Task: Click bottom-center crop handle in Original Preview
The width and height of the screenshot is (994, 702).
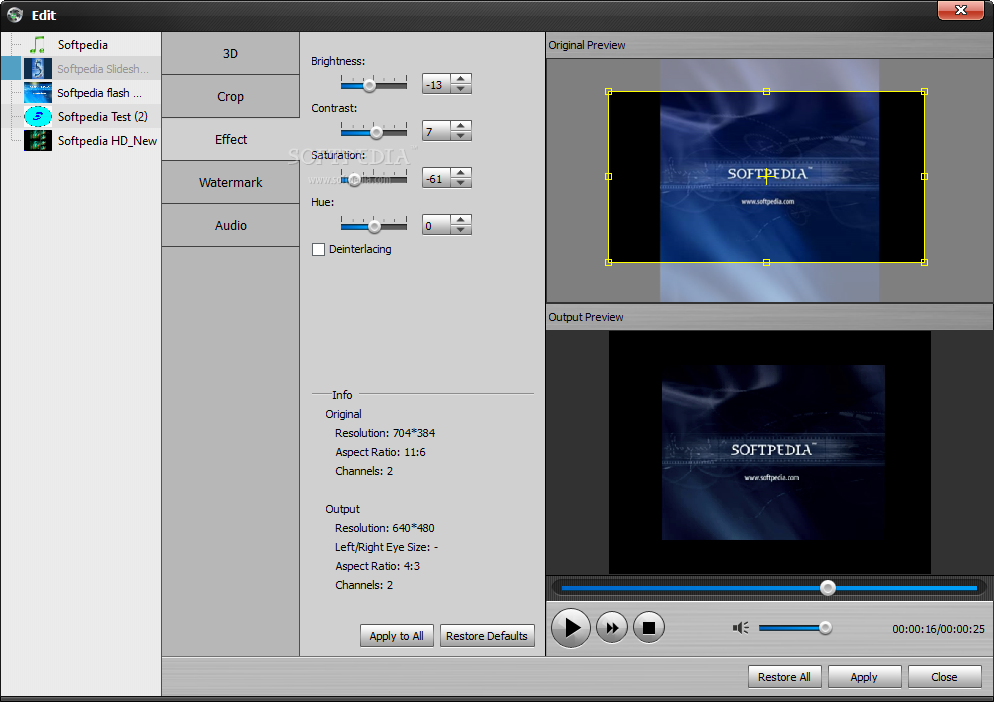Action: coord(766,262)
